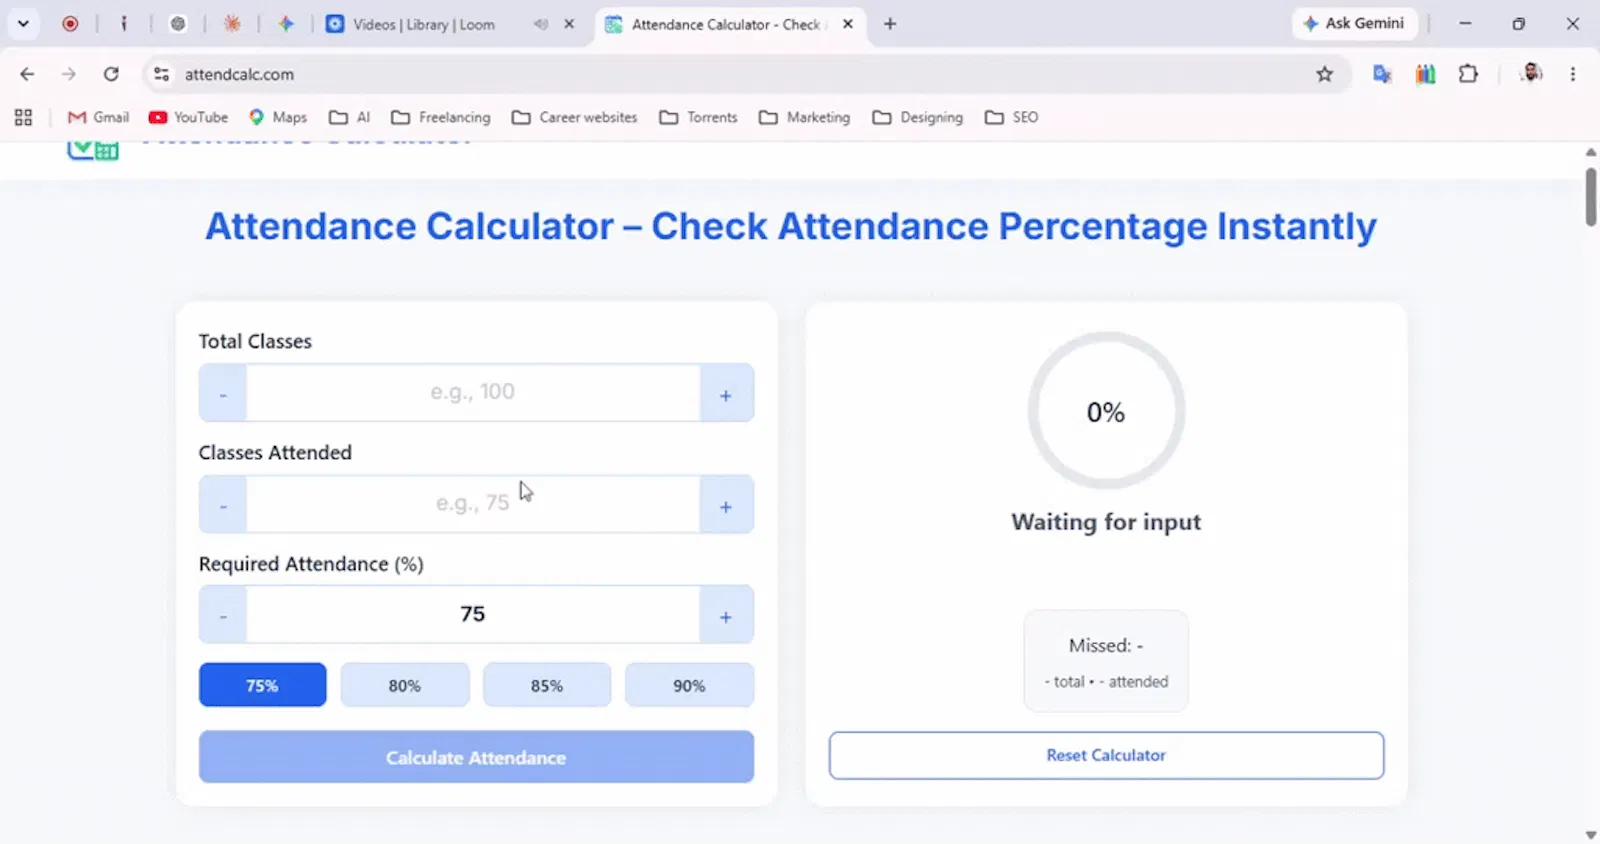Click the Total Classes input field
The height and width of the screenshot is (844, 1600).
473,392
